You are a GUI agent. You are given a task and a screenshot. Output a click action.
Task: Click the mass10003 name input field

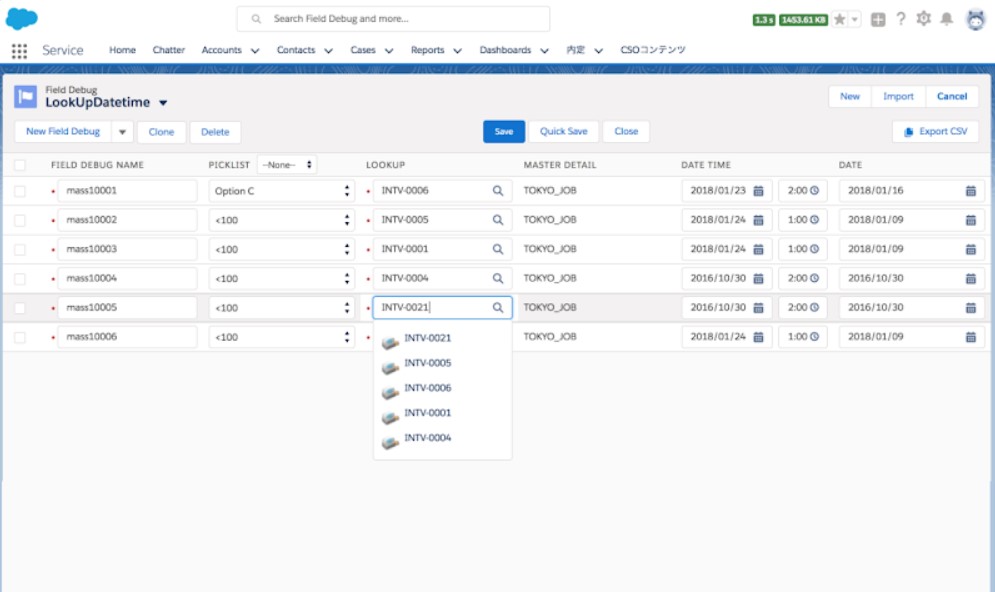coord(127,249)
